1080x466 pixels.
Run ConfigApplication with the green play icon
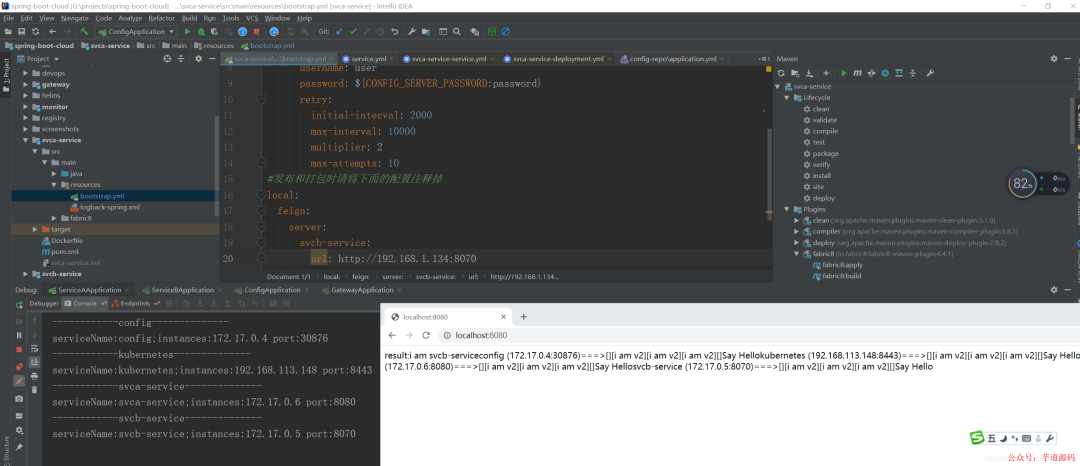click(187, 32)
